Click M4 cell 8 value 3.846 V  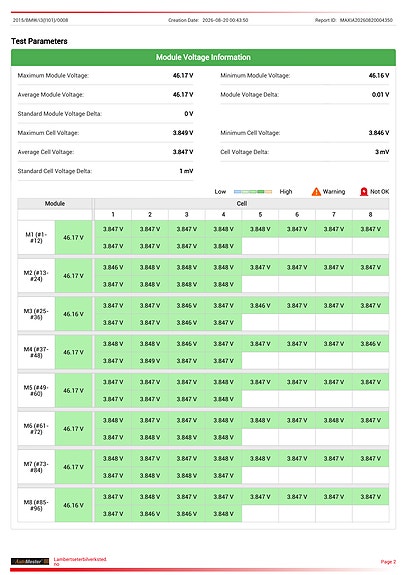pos(370,344)
